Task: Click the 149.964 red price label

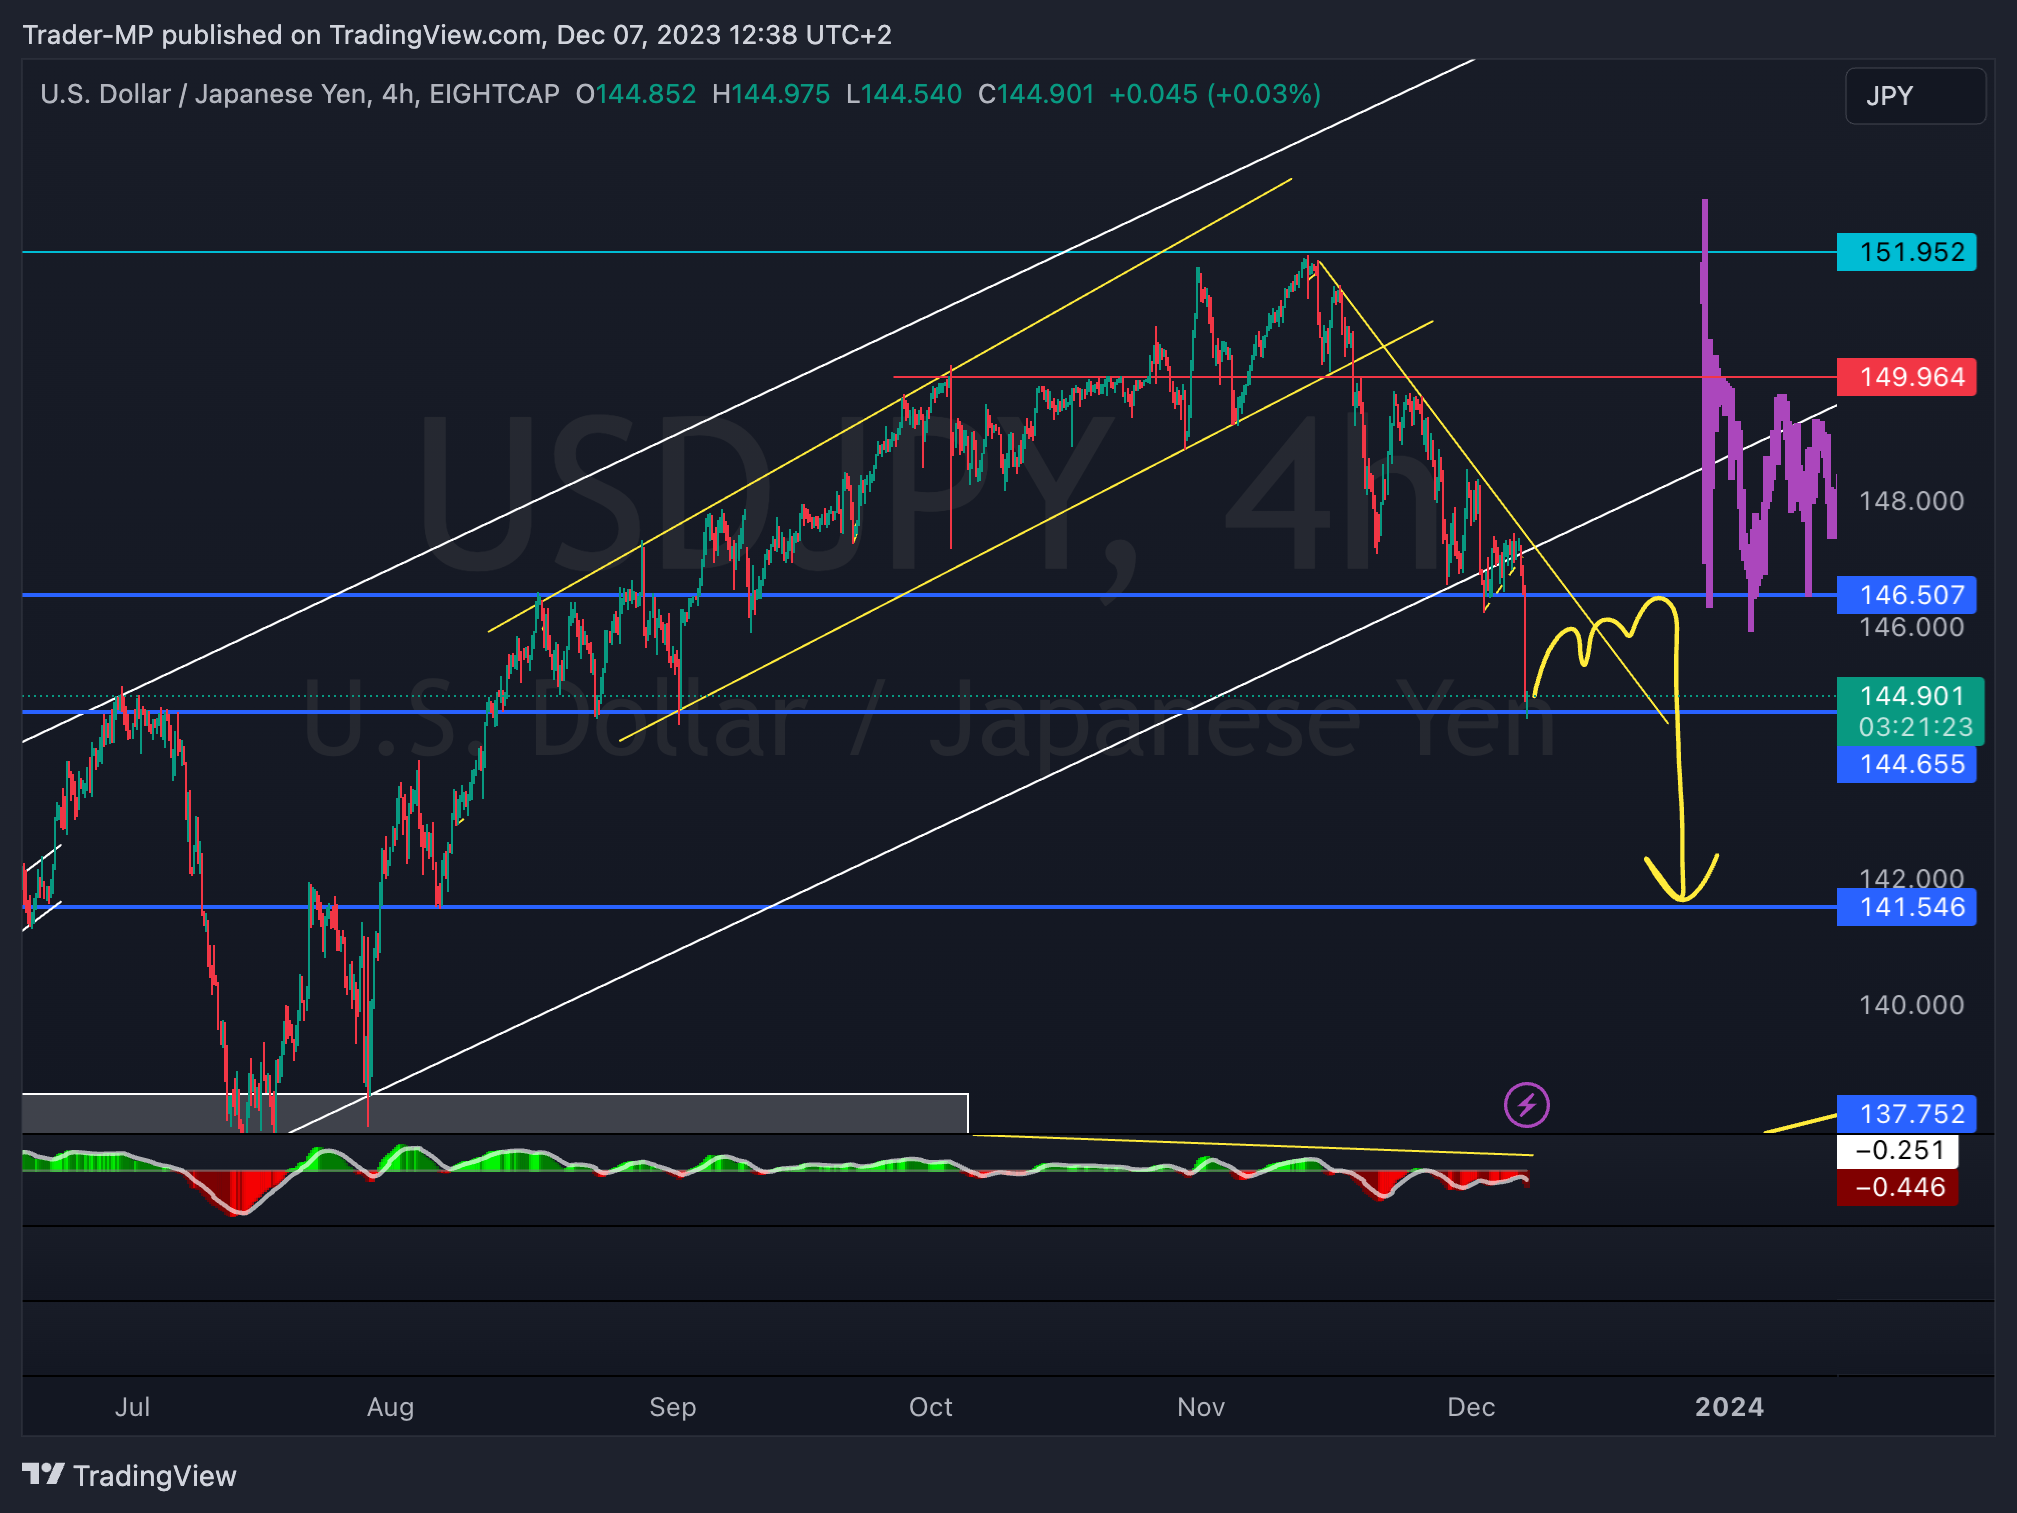Action: (1906, 377)
